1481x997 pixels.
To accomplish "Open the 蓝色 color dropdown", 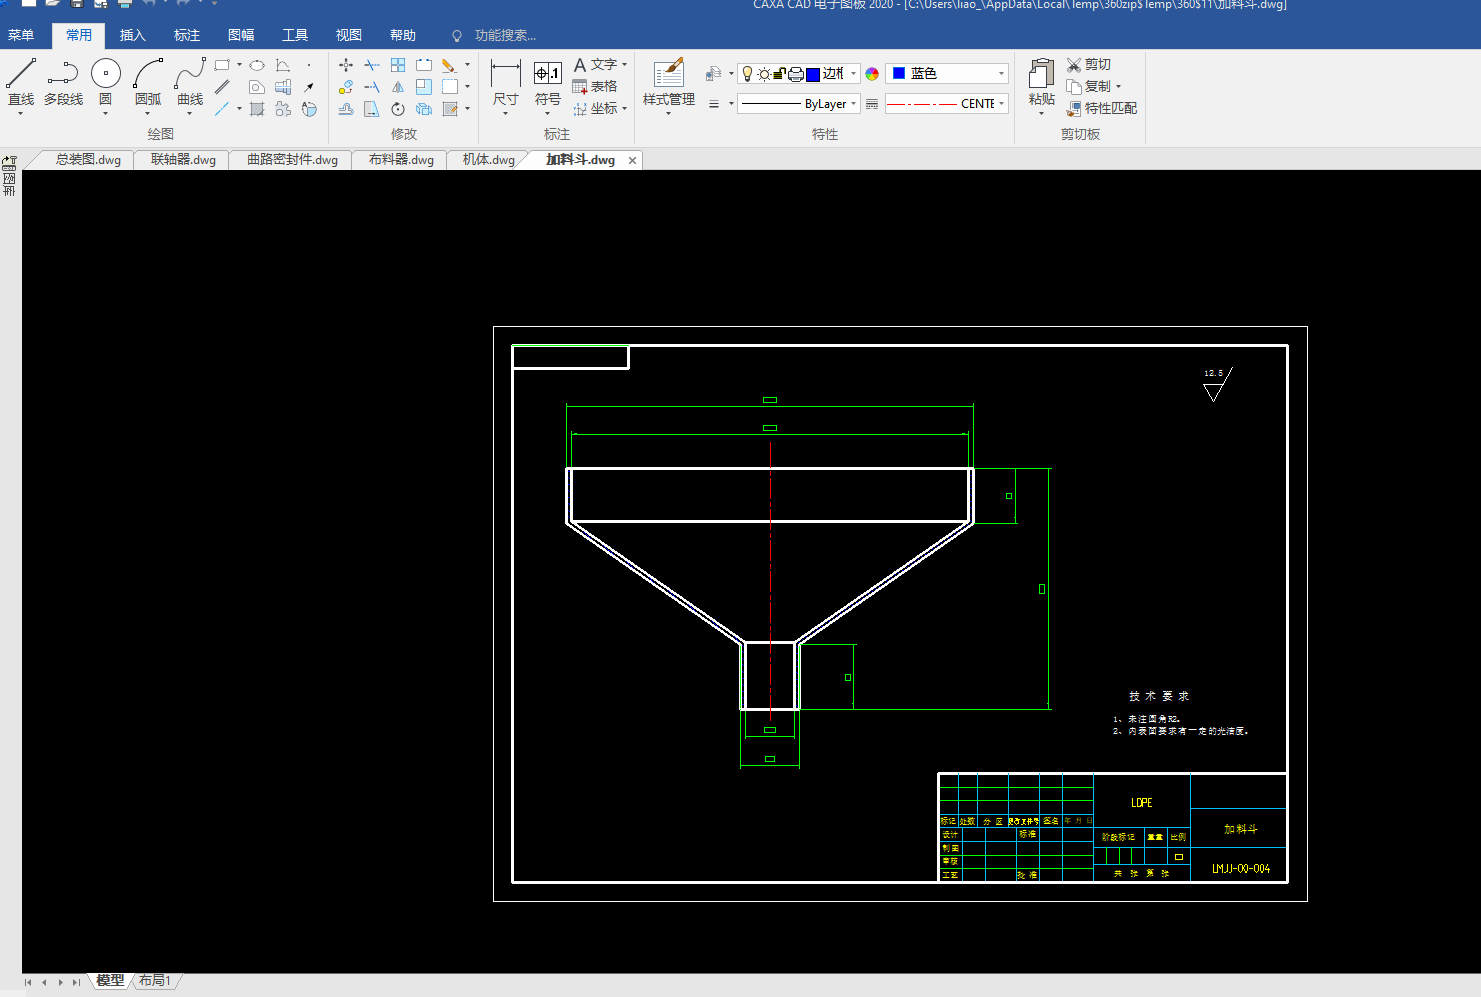I will coord(947,74).
